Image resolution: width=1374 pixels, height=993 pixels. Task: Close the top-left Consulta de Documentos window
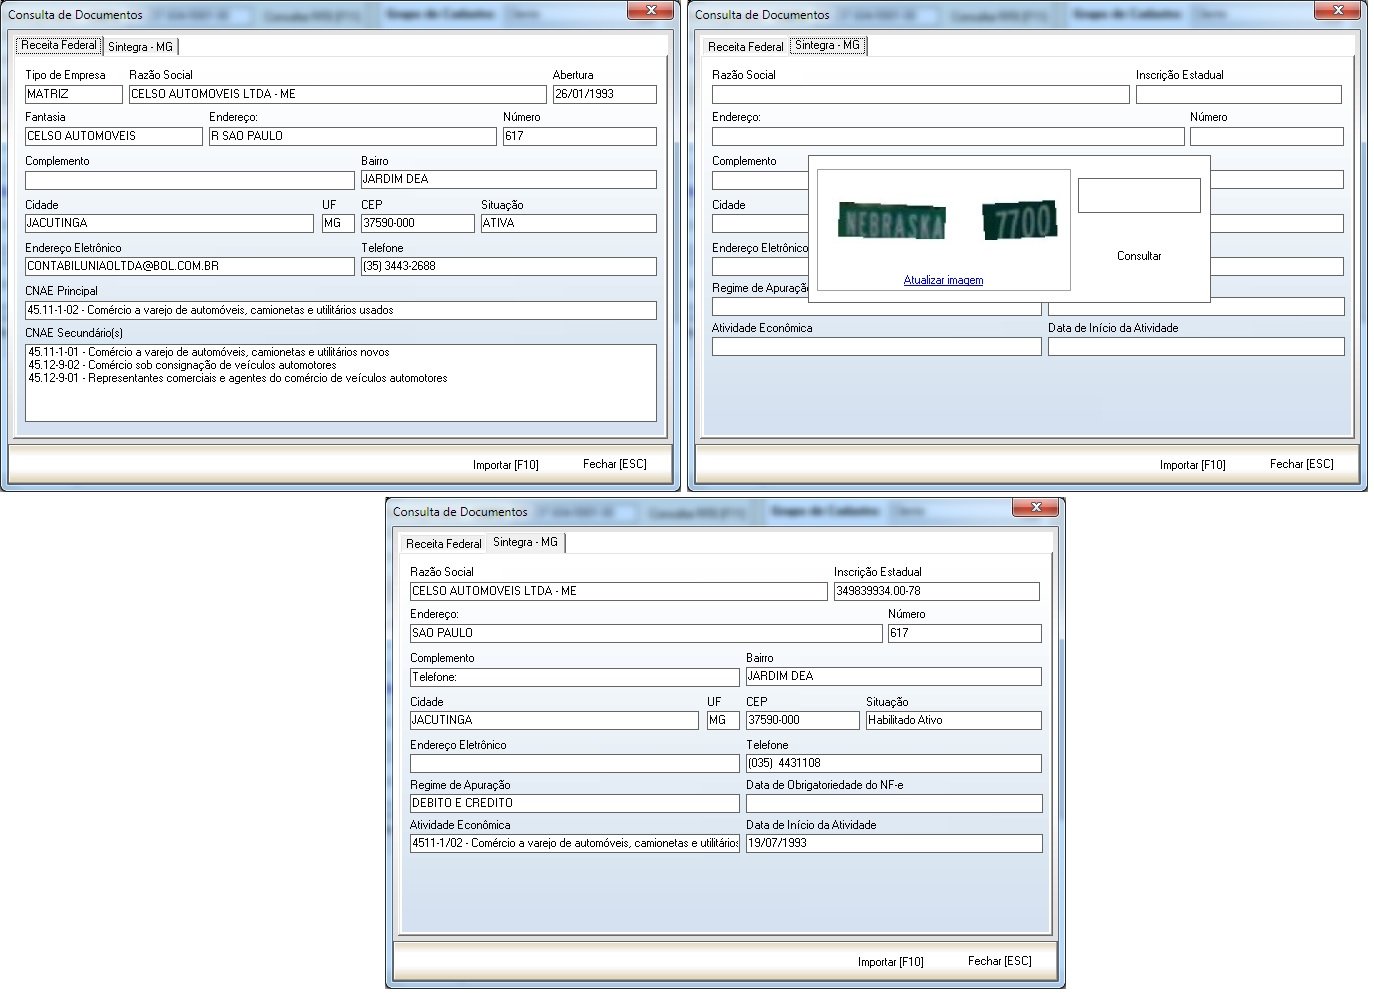[651, 10]
